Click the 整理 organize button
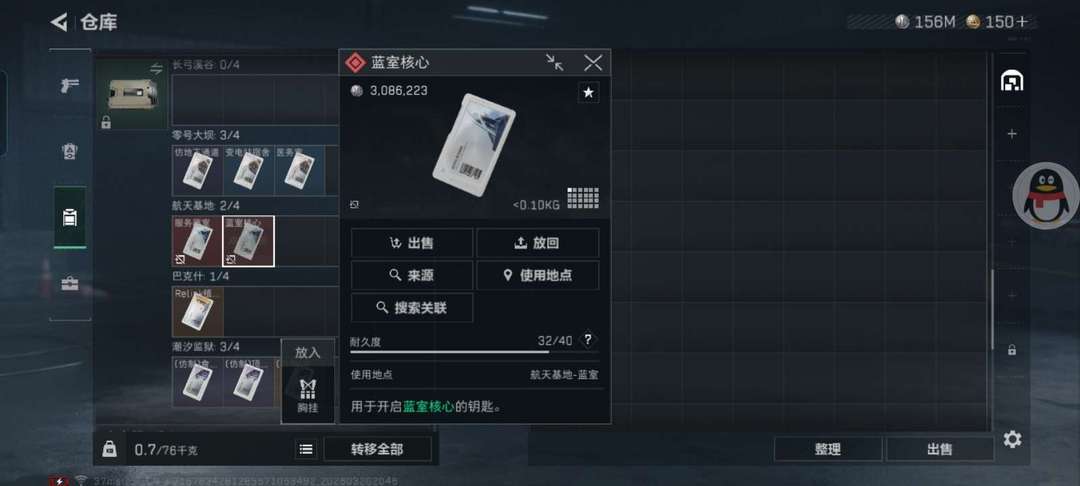 pyautogui.click(x=828, y=450)
